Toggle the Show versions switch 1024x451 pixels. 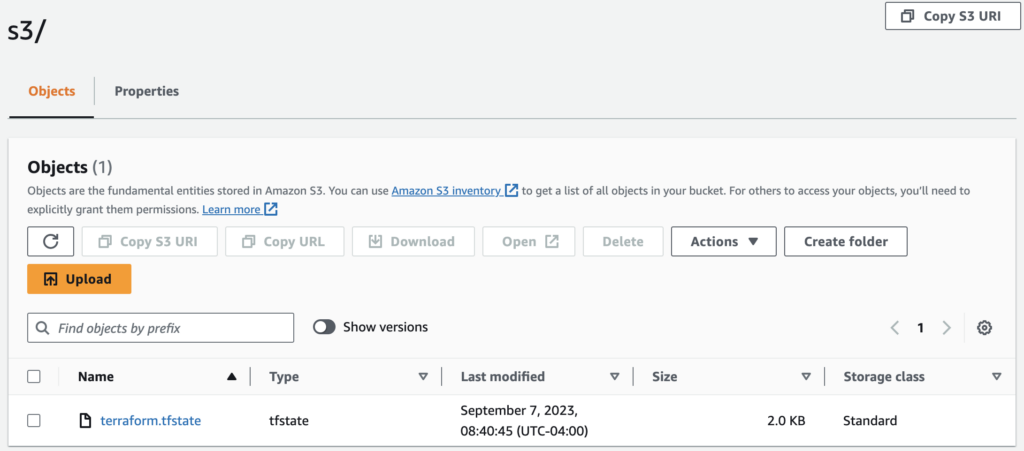[324, 327]
